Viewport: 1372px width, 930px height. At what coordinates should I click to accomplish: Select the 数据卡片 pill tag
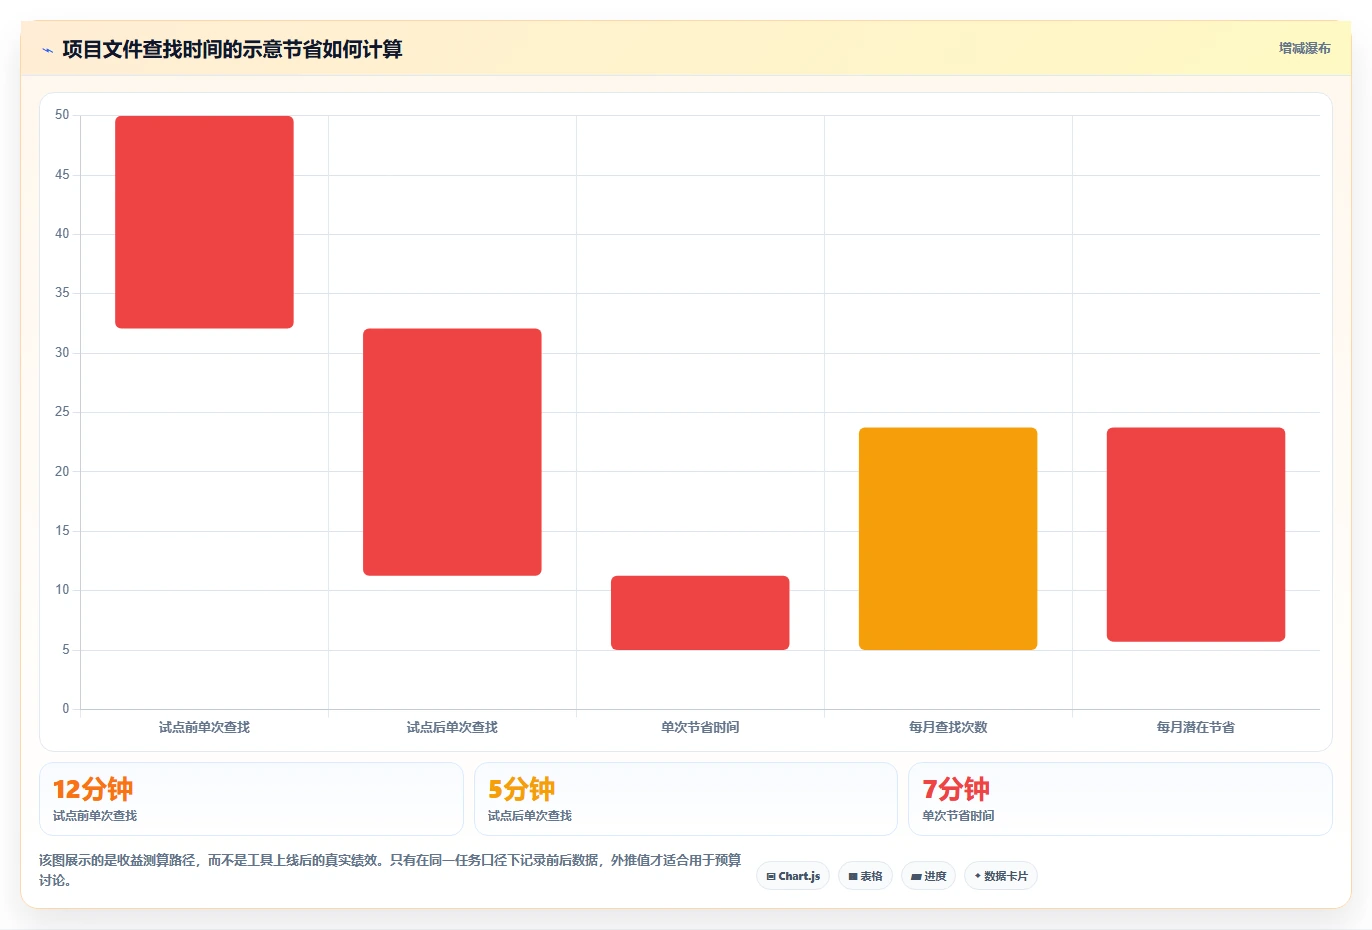click(1001, 876)
